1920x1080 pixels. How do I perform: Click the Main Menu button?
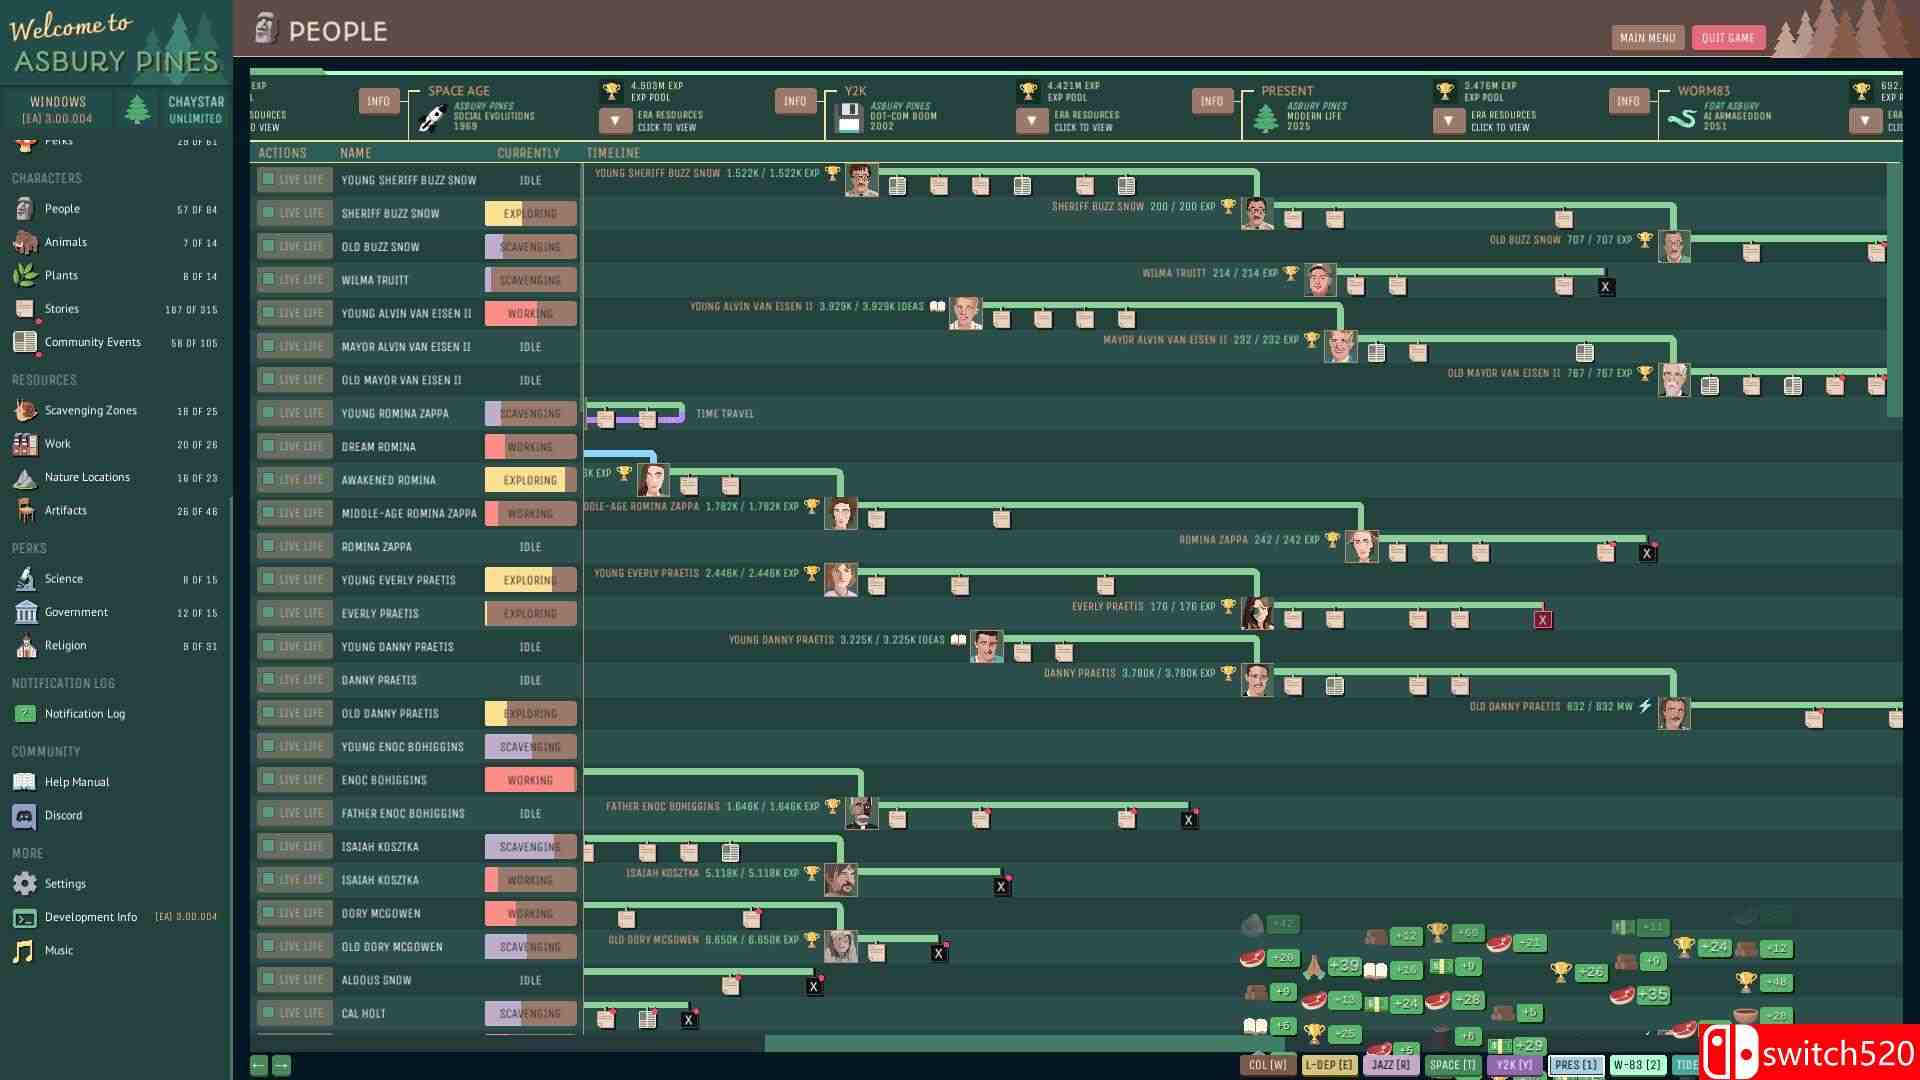(x=1647, y=38)
